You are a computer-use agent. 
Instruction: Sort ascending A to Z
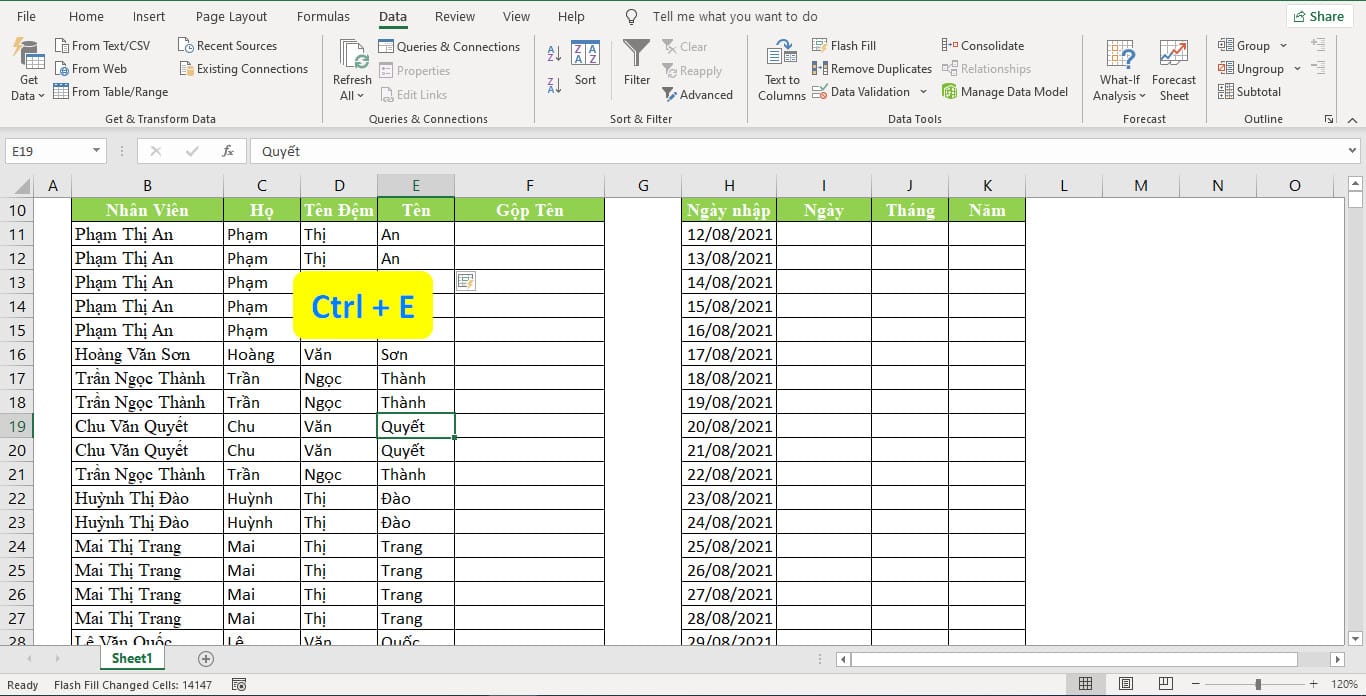[554, 54]
